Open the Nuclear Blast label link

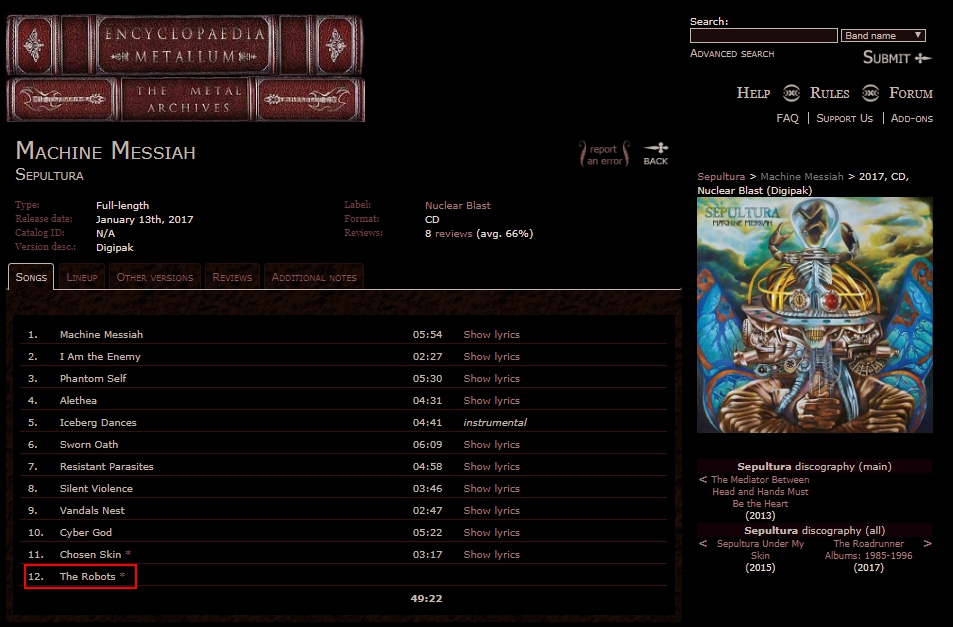[x=458, y=205]
